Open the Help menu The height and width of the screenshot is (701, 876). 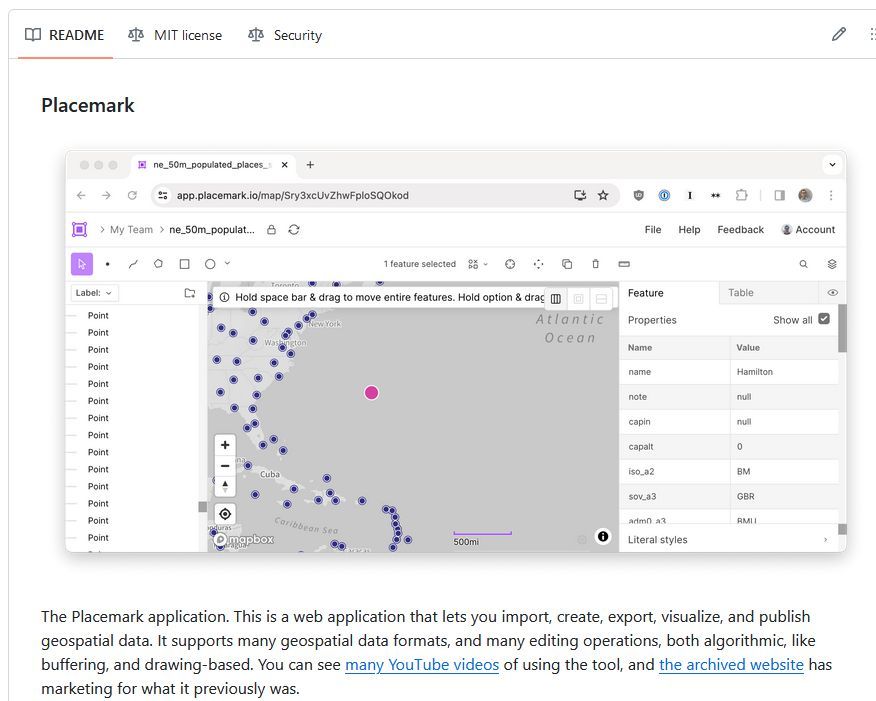tap(689, 230)
